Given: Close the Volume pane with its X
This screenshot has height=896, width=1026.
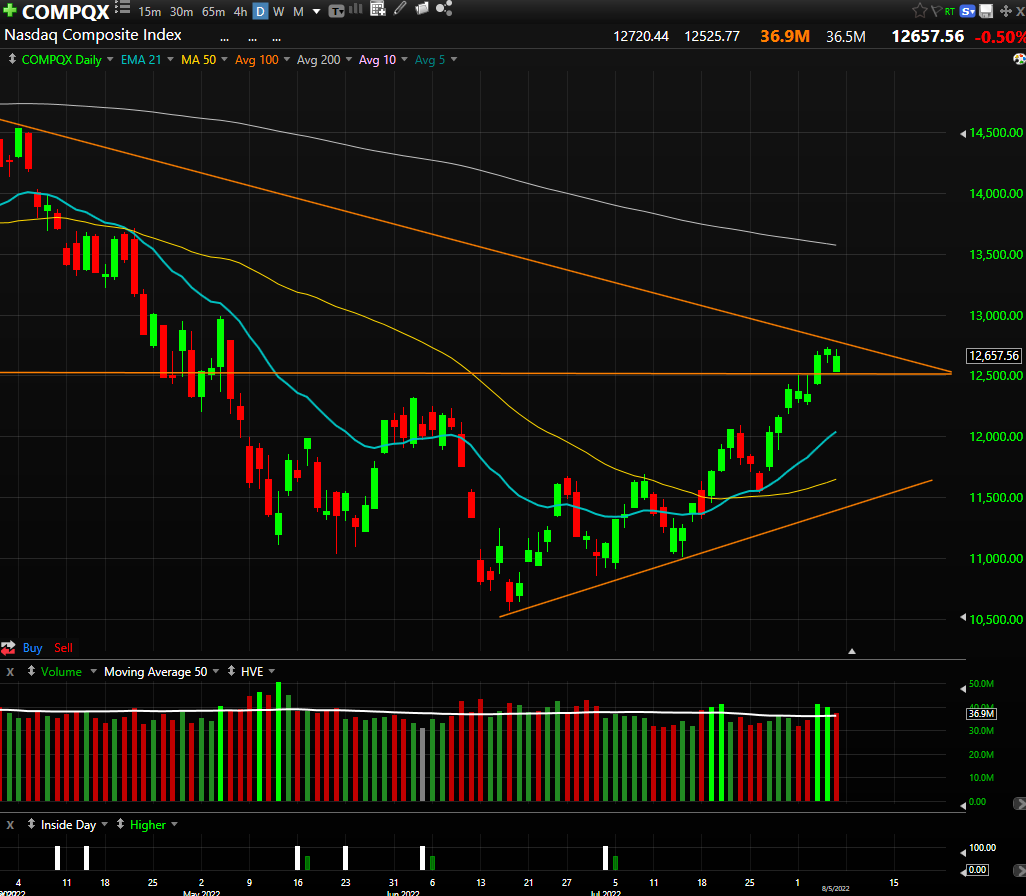Looking at the screenshot, I should click(x=10, y=672).
